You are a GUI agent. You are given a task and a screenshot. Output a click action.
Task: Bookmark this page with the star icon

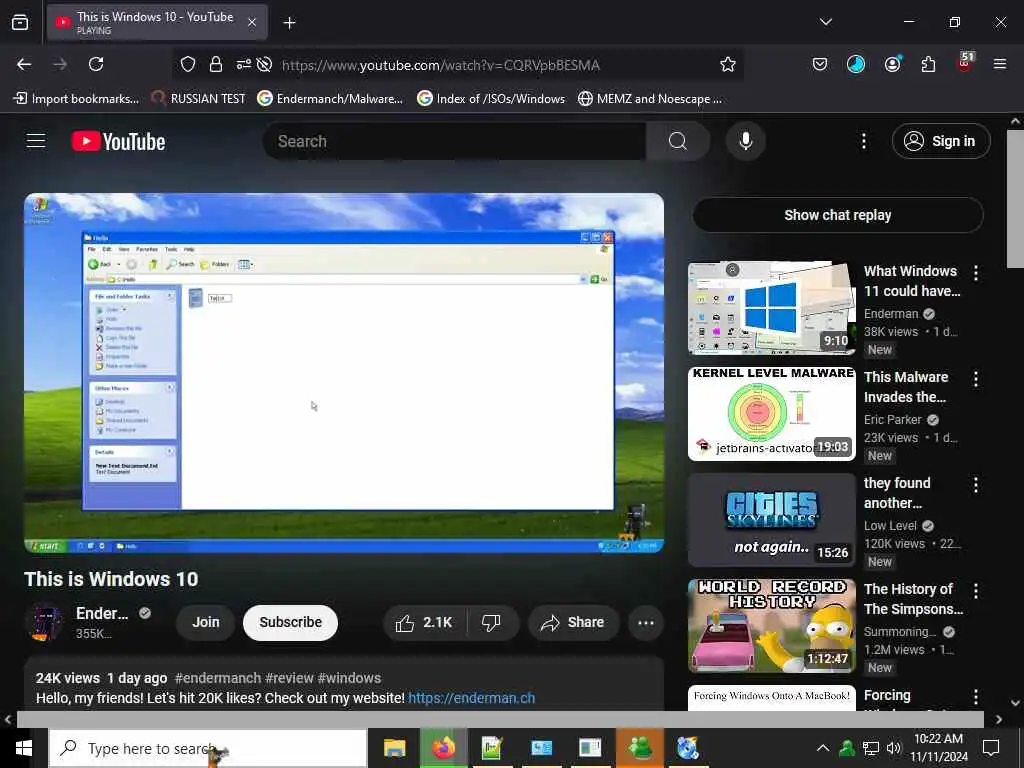pos(728,64)
